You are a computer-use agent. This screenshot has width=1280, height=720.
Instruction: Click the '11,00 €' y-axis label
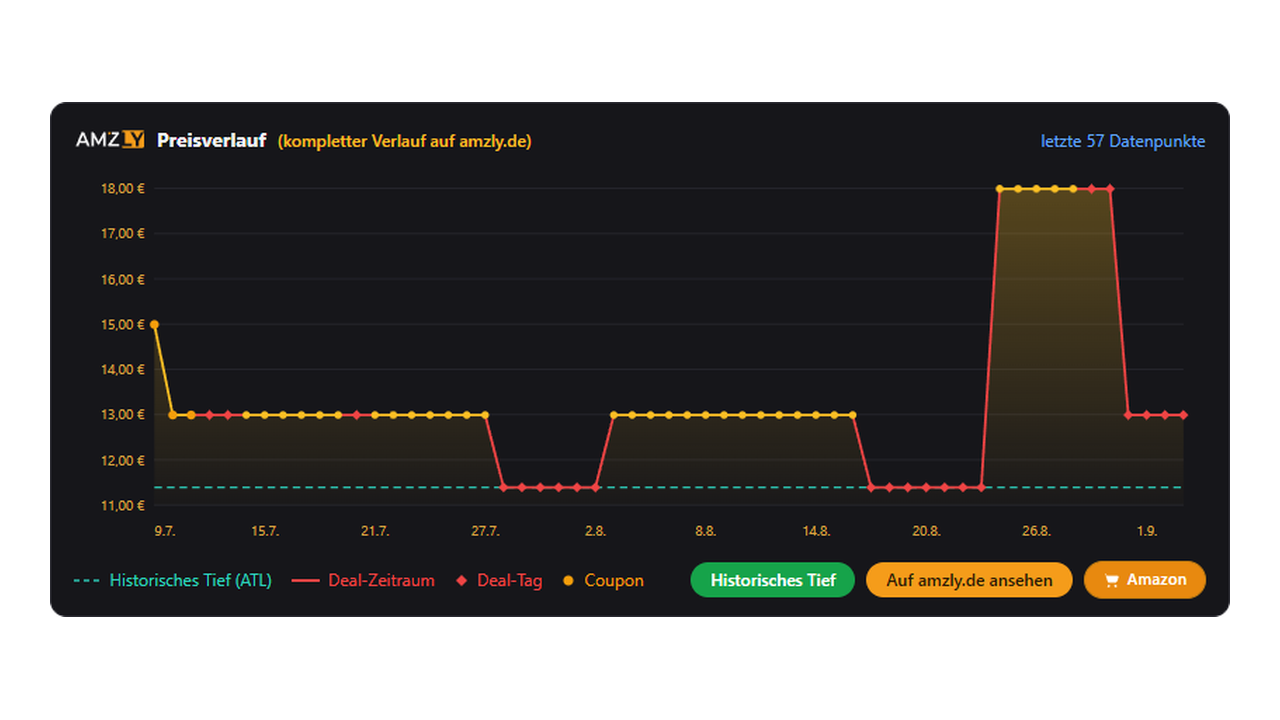pos(123,505)
